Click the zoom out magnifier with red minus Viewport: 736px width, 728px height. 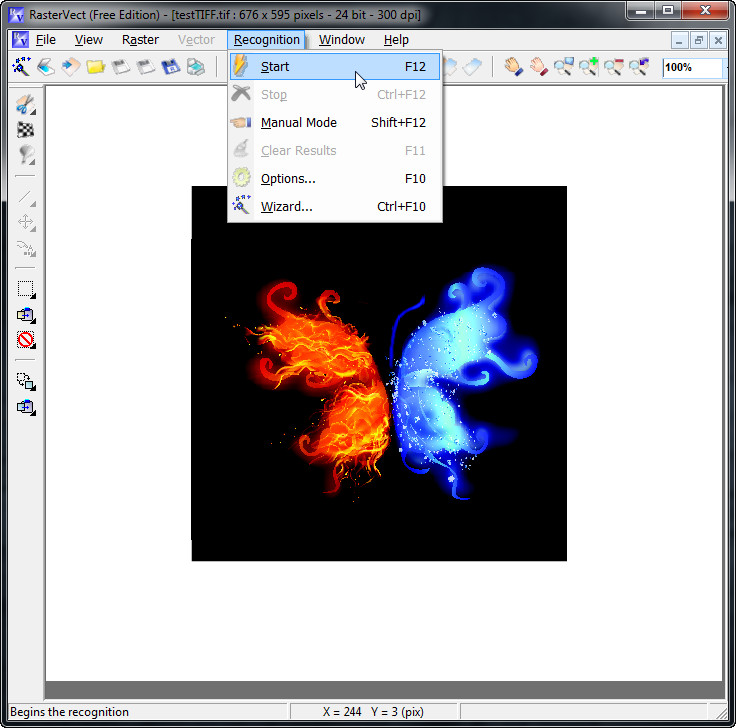click(613, 67)
